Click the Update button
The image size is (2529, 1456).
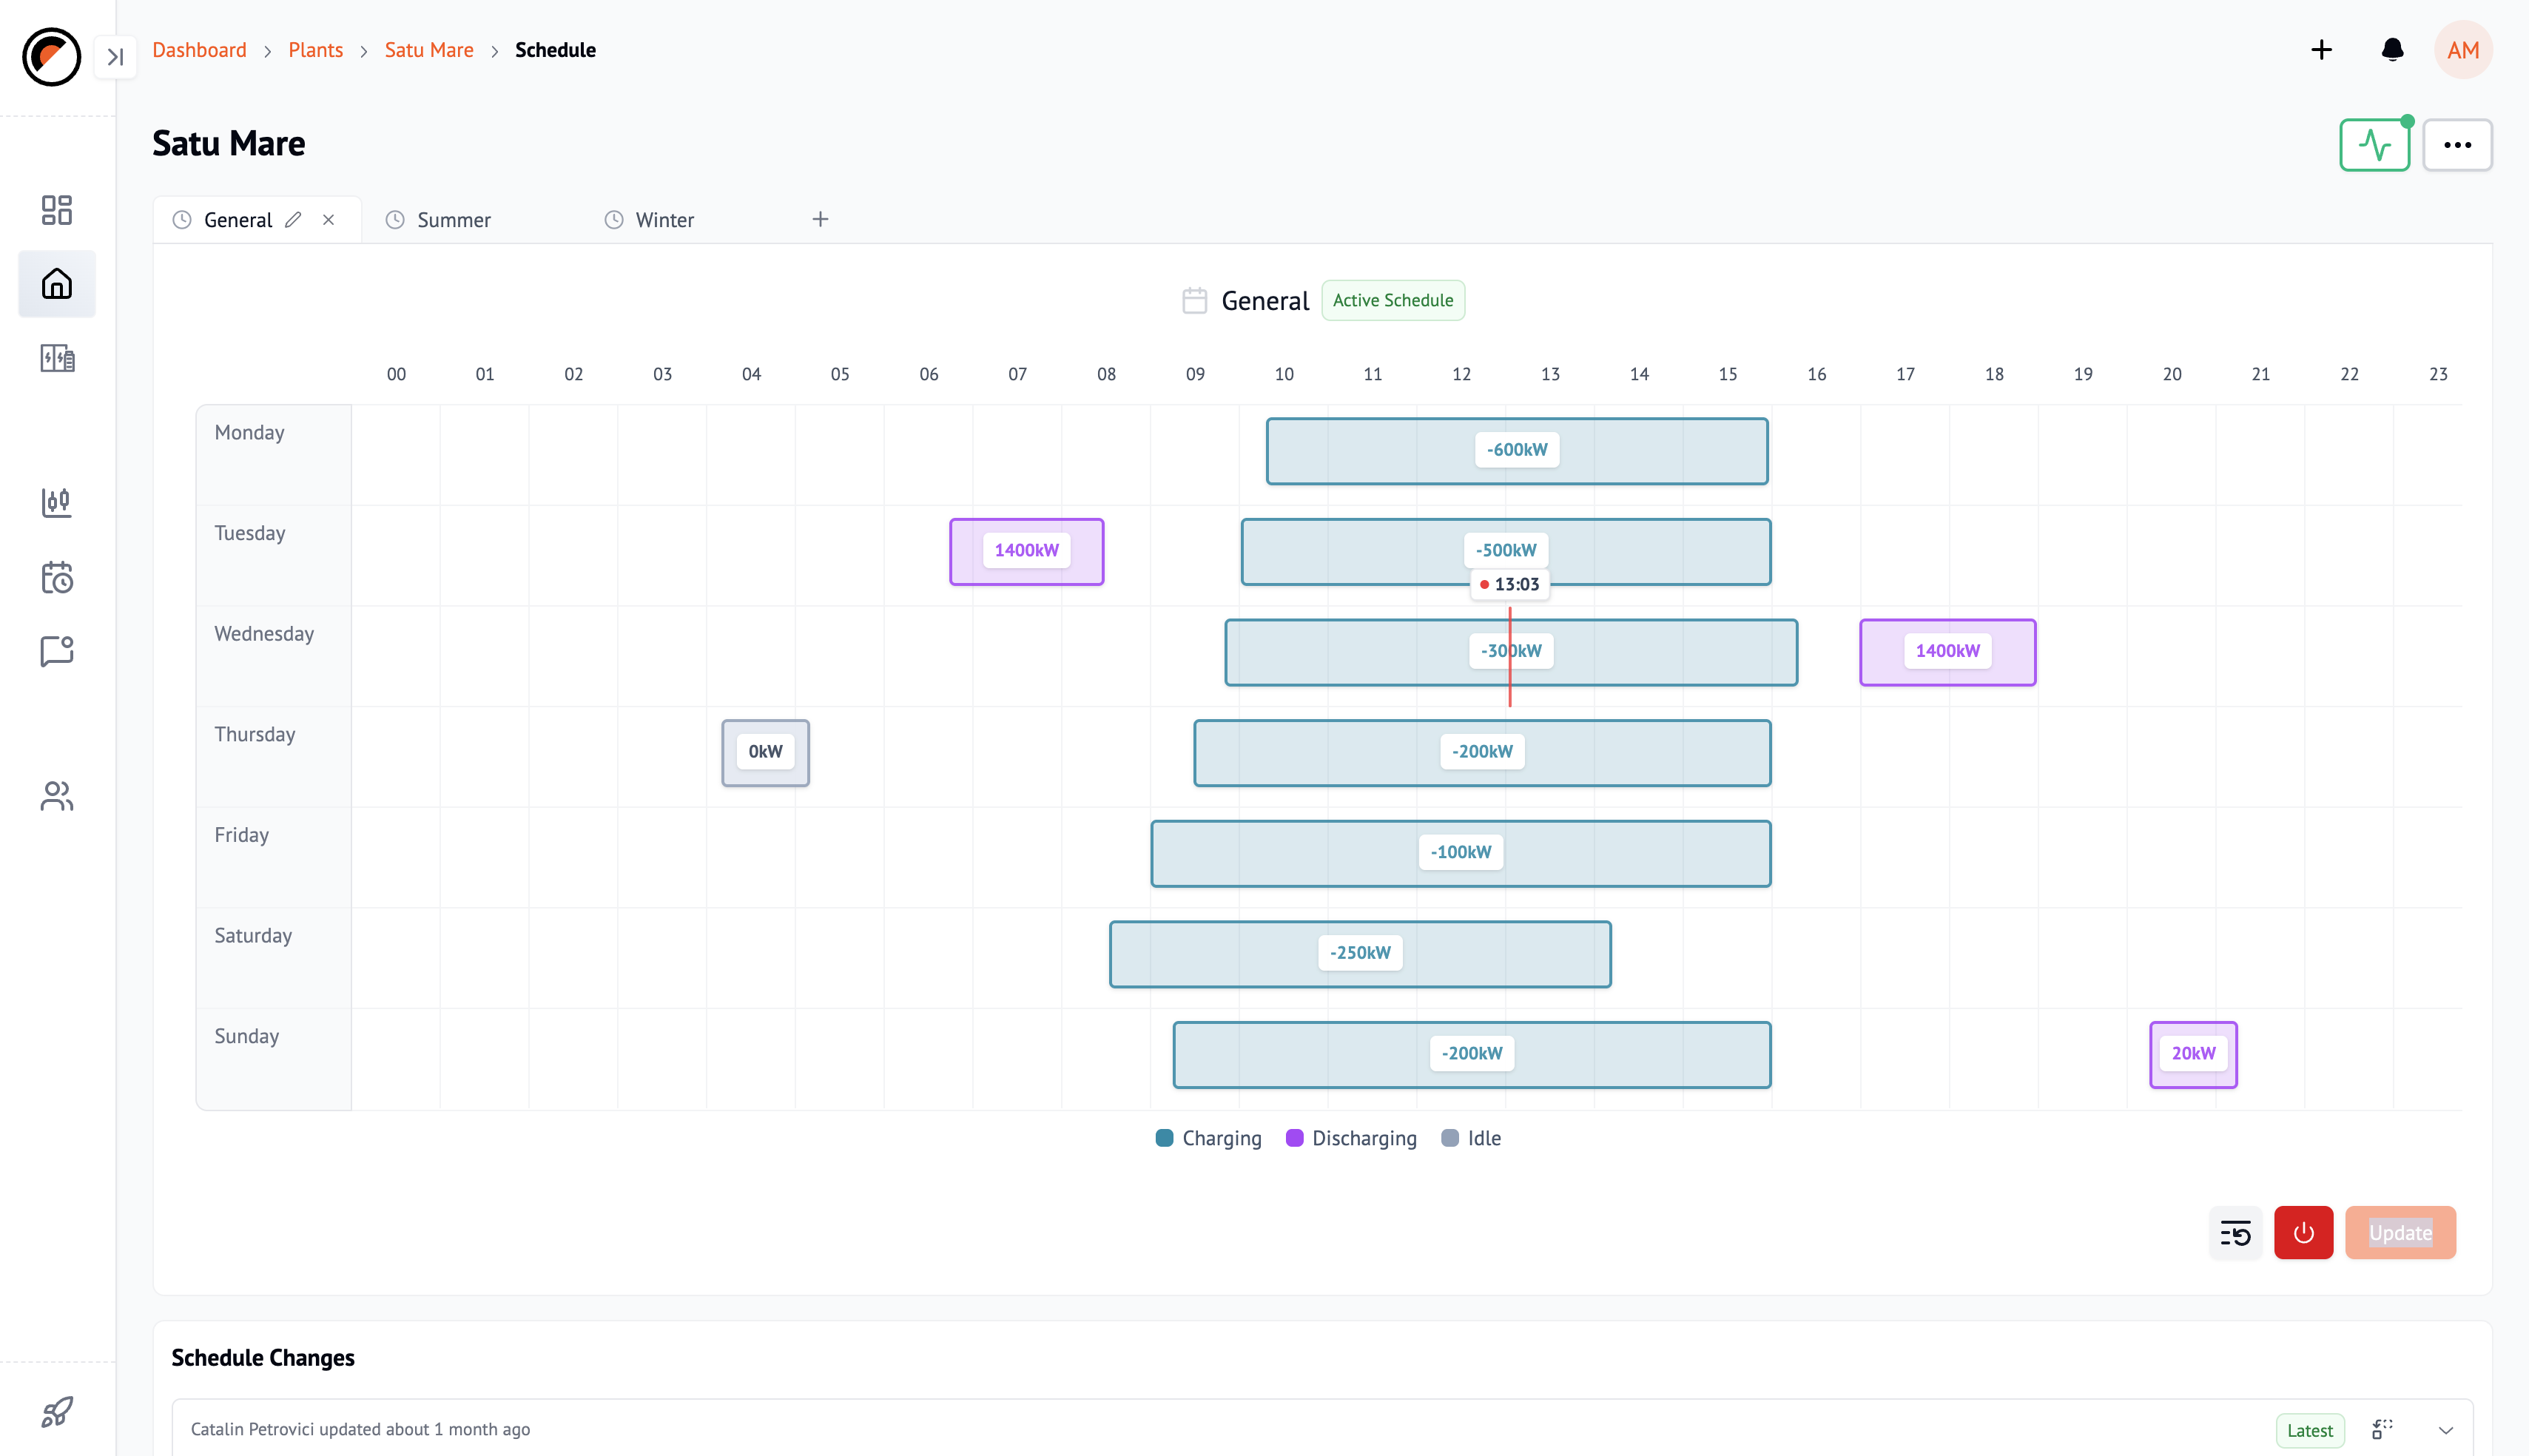(2400, 1233)
